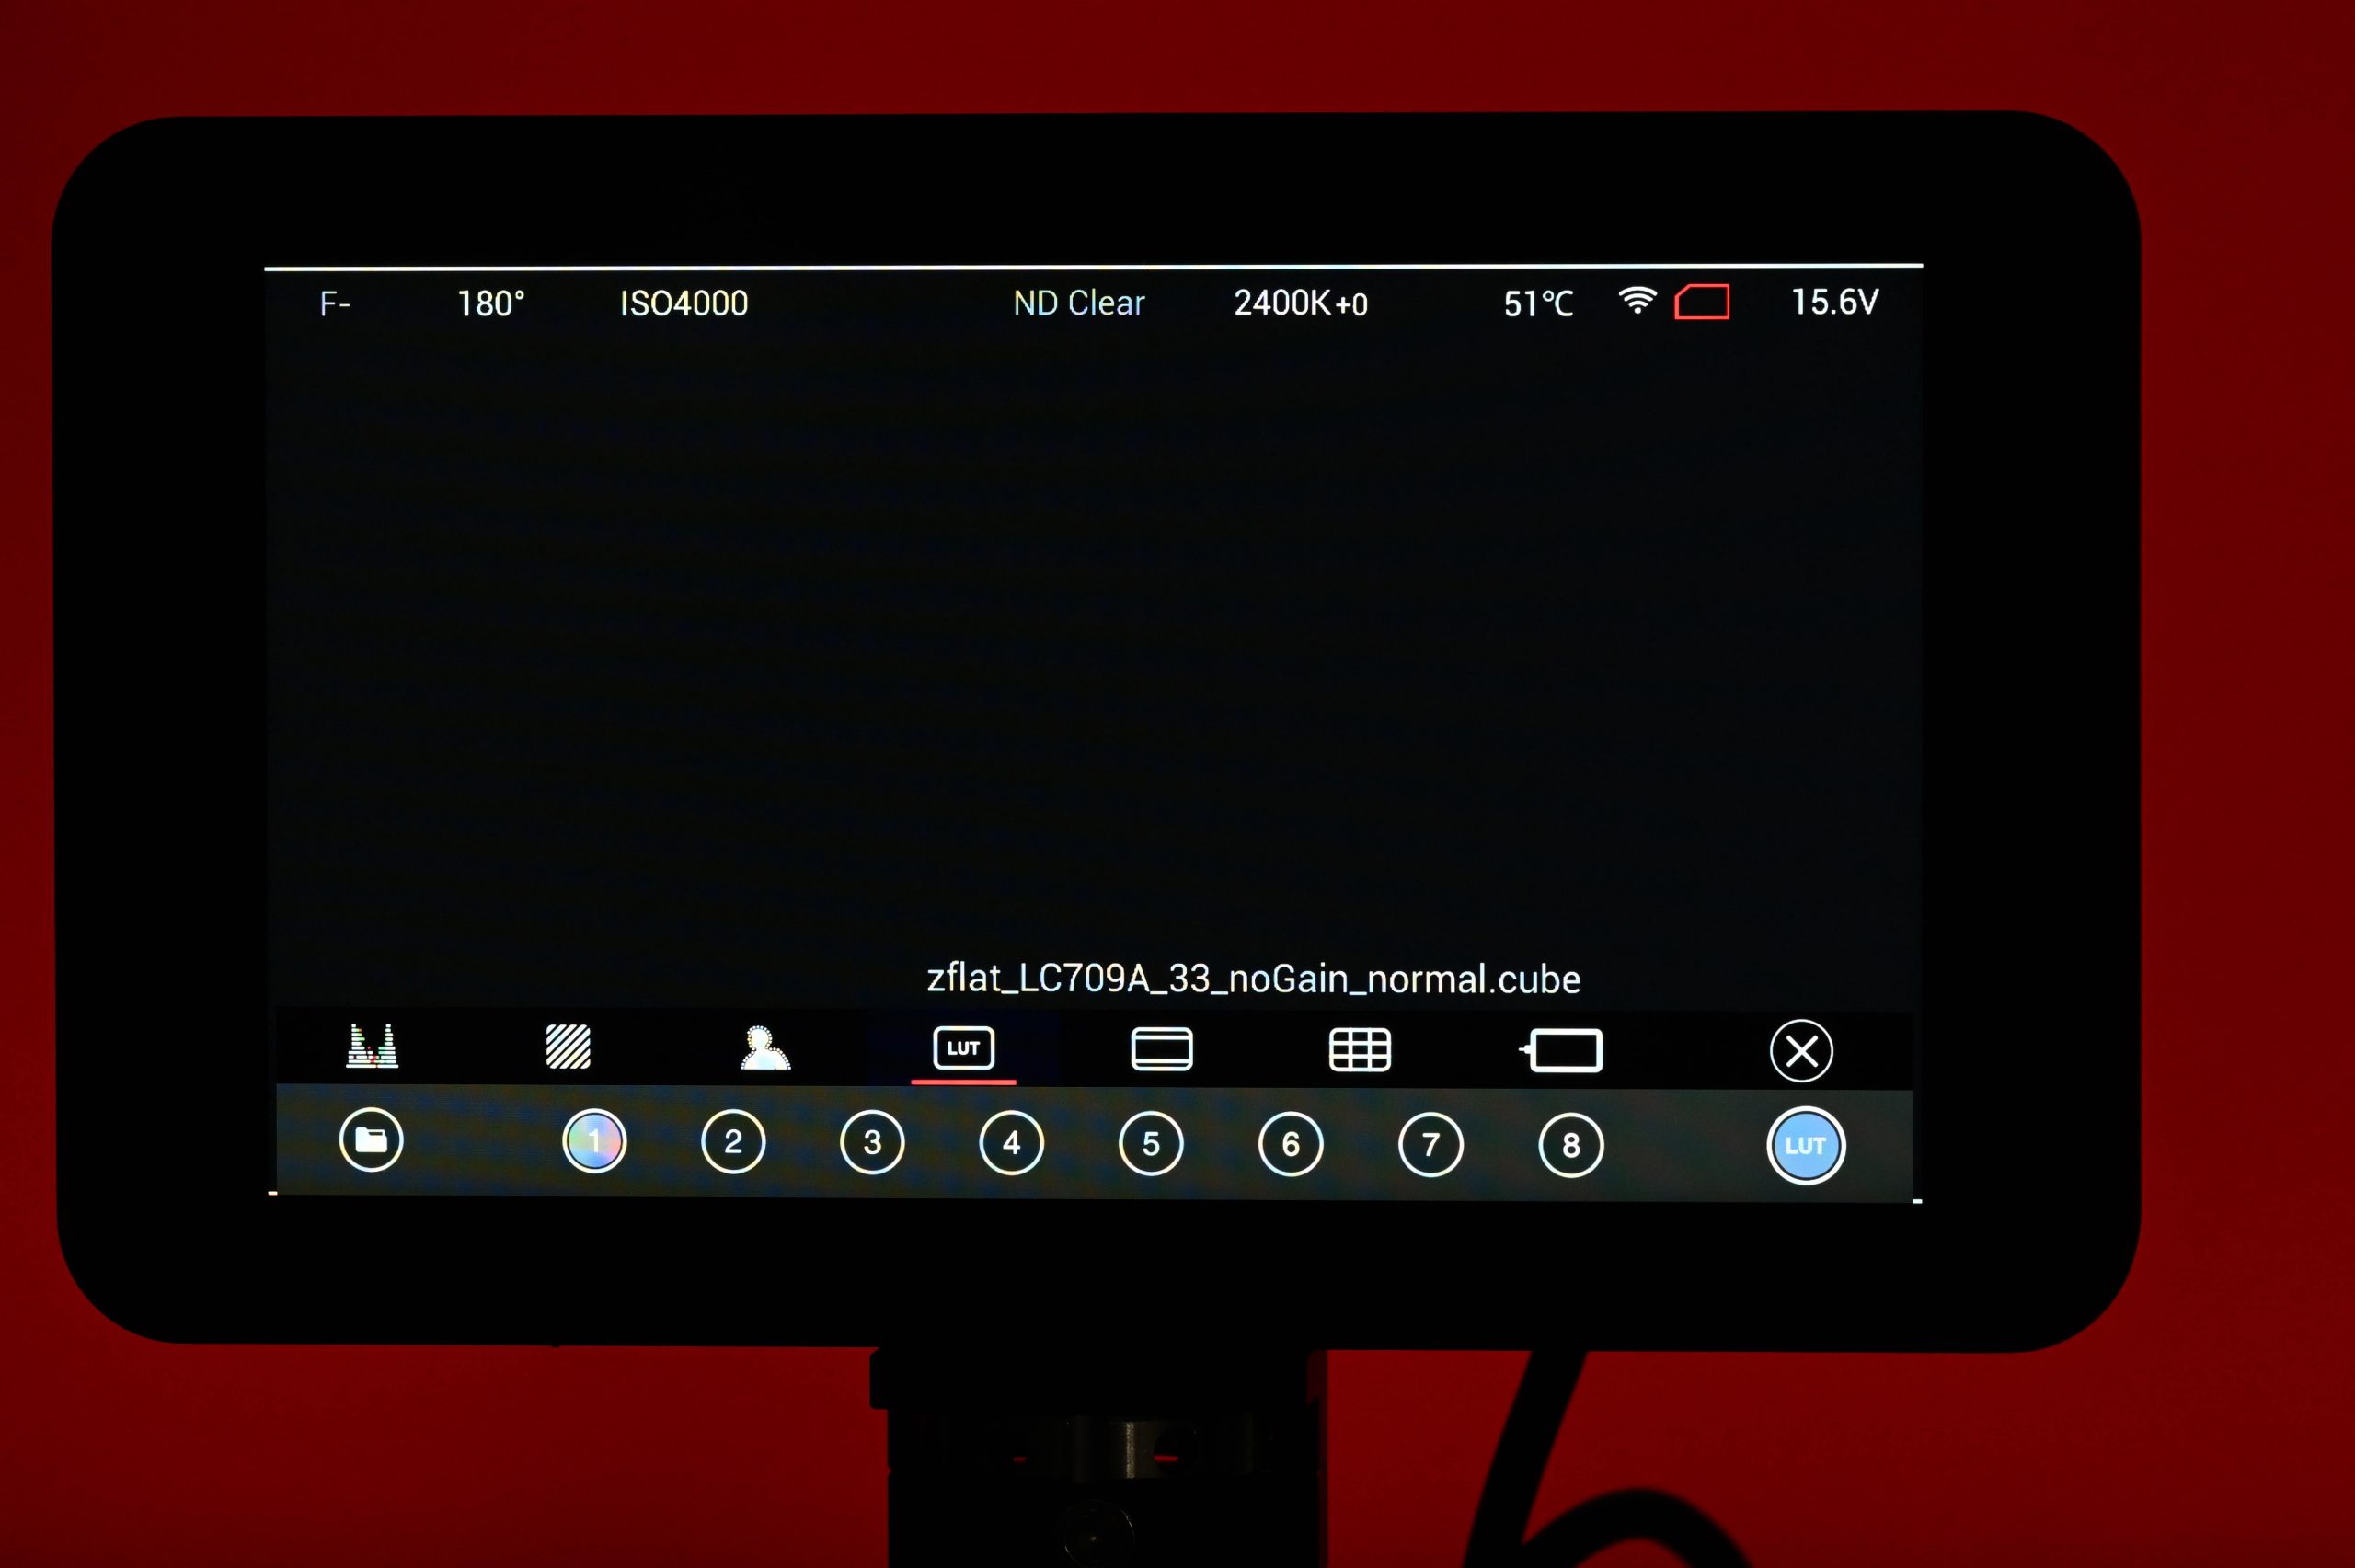Toggle the blue LUT enable button
The width and height of the screenshot is (2355, 1568).
pyautogui.click(x=1805, y=1146)
